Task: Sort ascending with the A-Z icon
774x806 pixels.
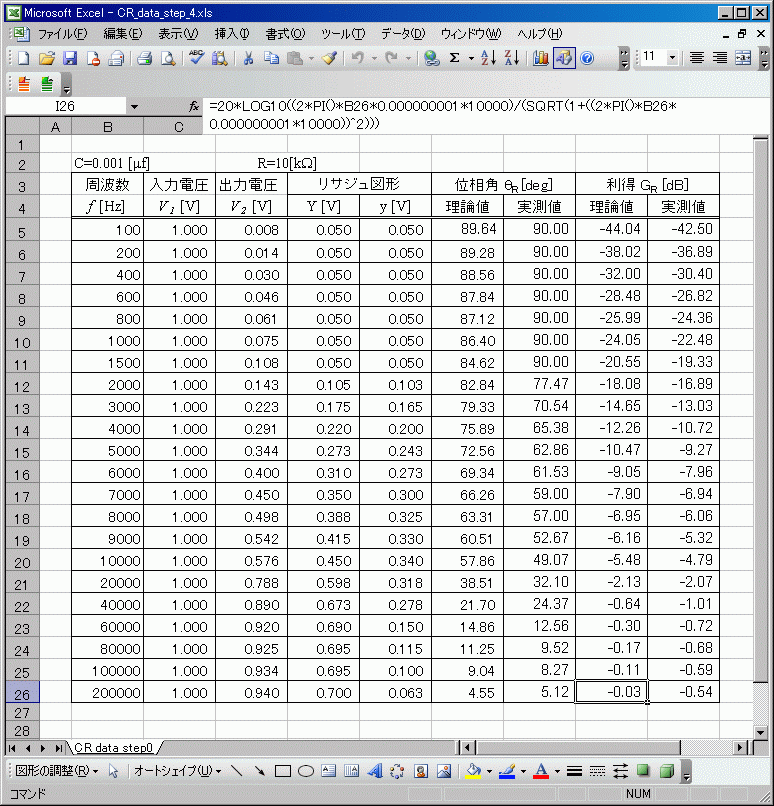Action: [488, 58]
